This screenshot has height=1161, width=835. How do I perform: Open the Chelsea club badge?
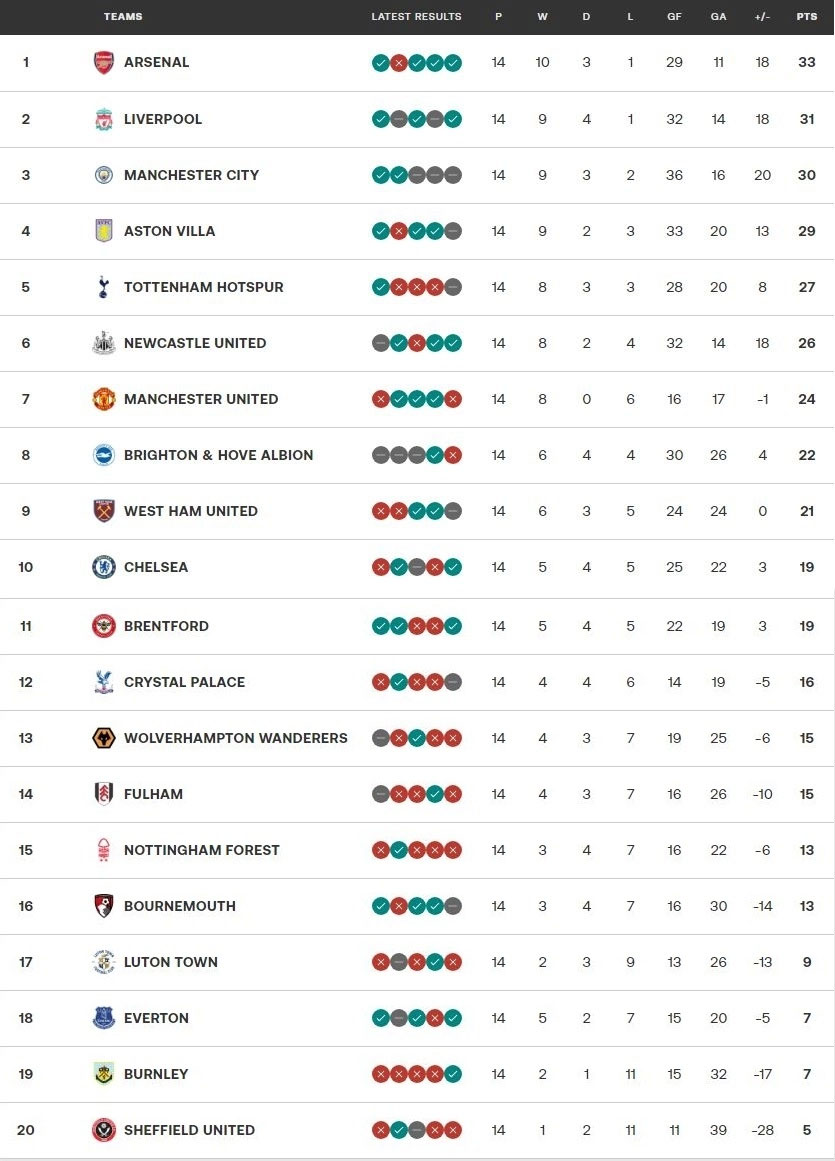point(104,567)
